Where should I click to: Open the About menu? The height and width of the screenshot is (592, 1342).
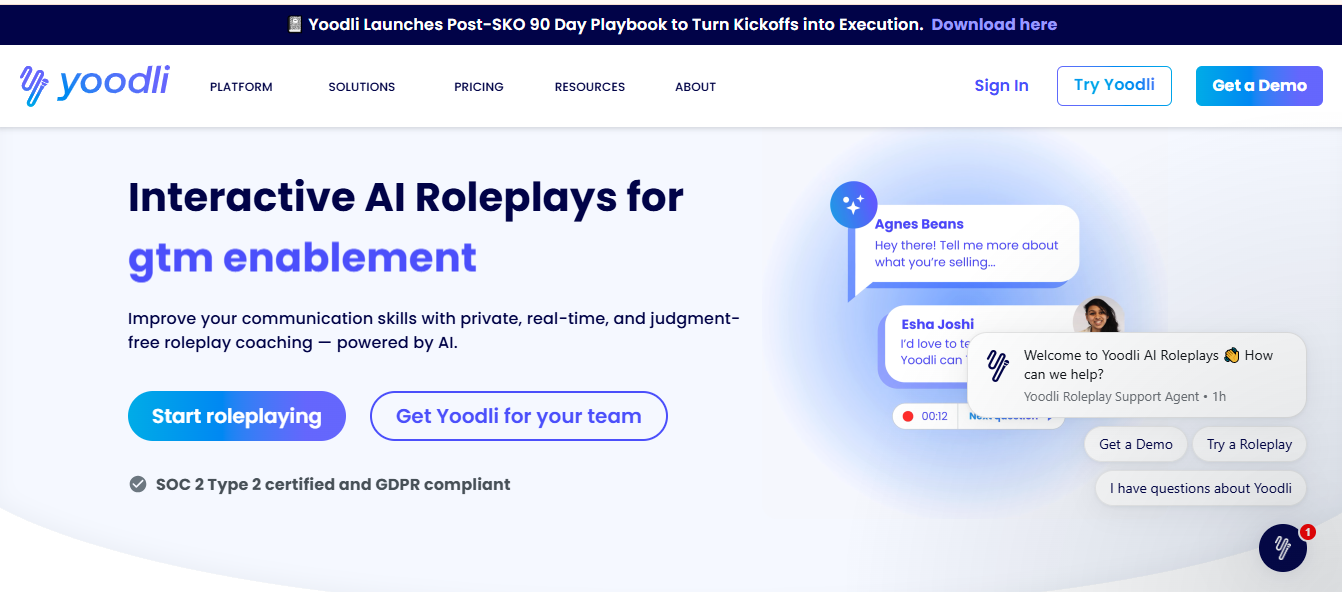tap(695, 87)
